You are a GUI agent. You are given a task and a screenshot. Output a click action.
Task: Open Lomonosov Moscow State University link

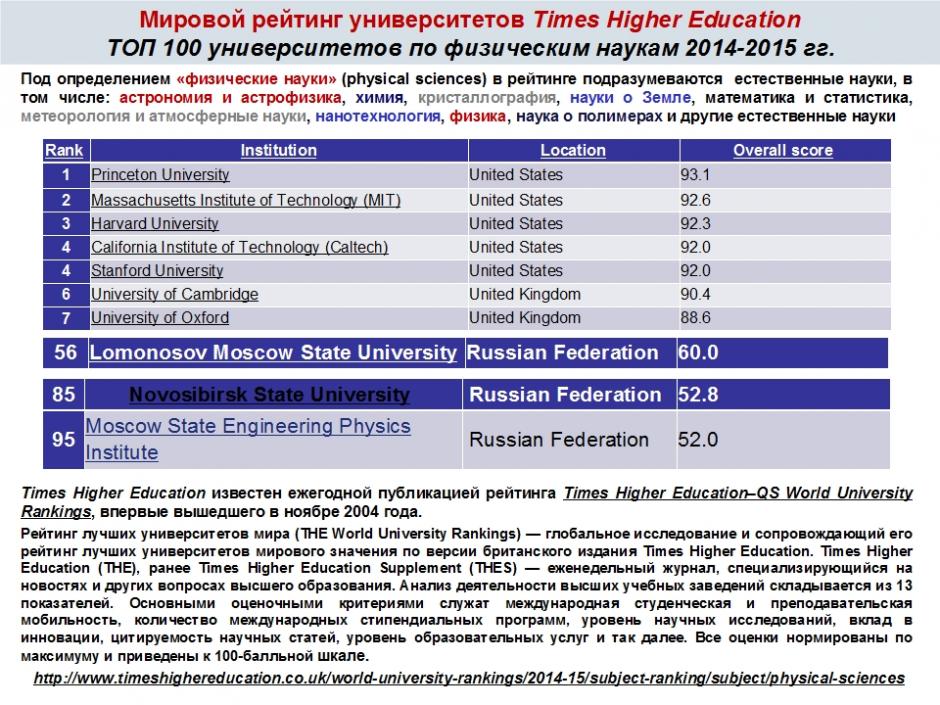click(273, 352)
